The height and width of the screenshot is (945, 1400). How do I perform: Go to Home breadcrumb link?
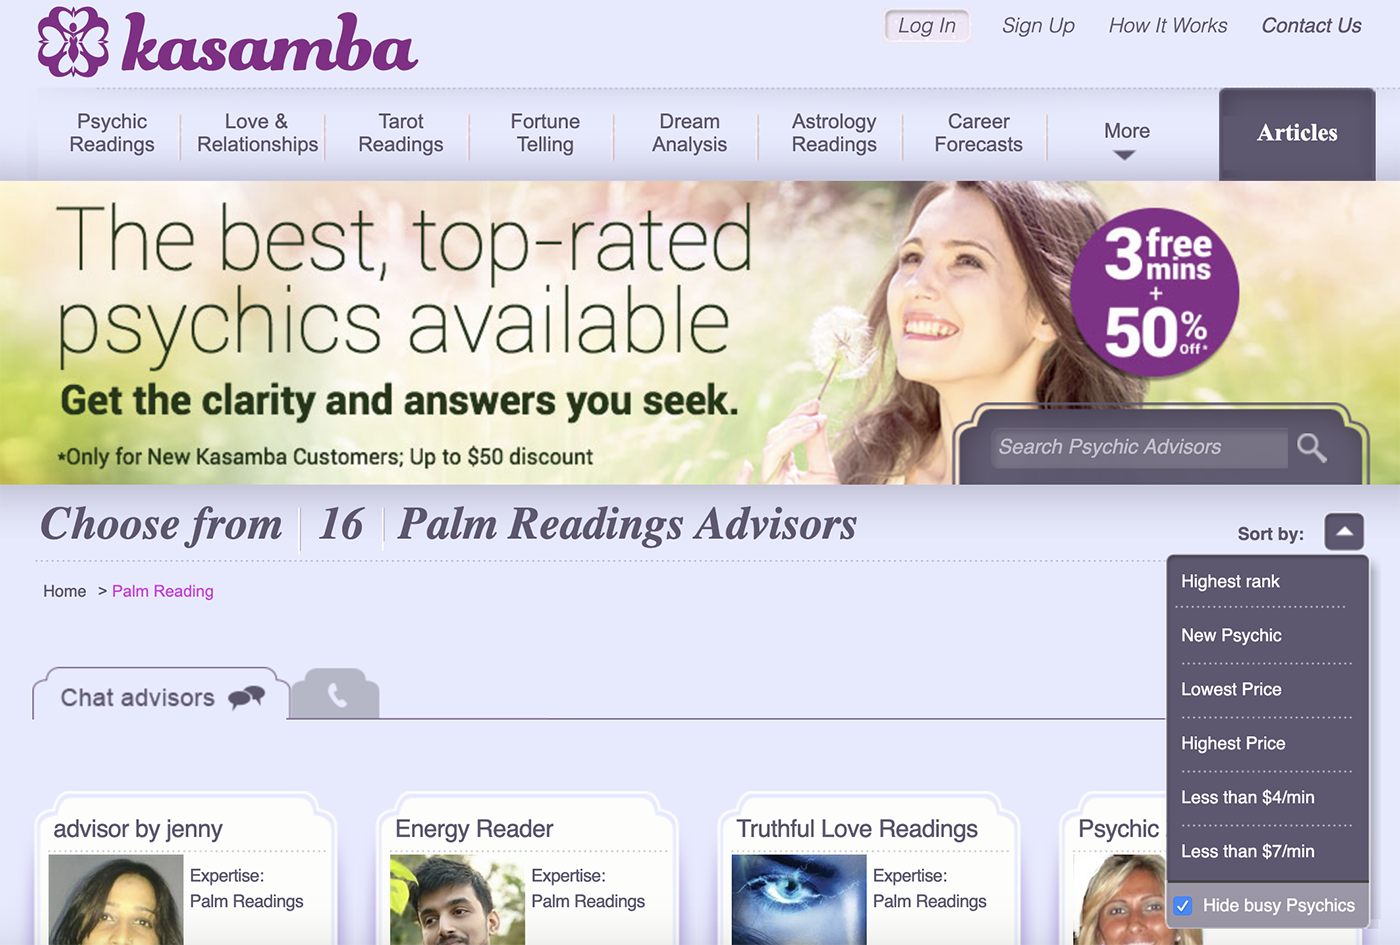[x=65, y=591]
